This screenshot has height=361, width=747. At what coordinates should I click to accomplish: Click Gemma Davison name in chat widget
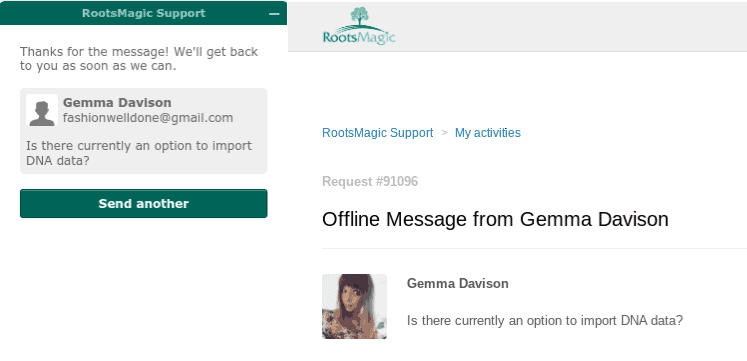(x=117, y=102)
